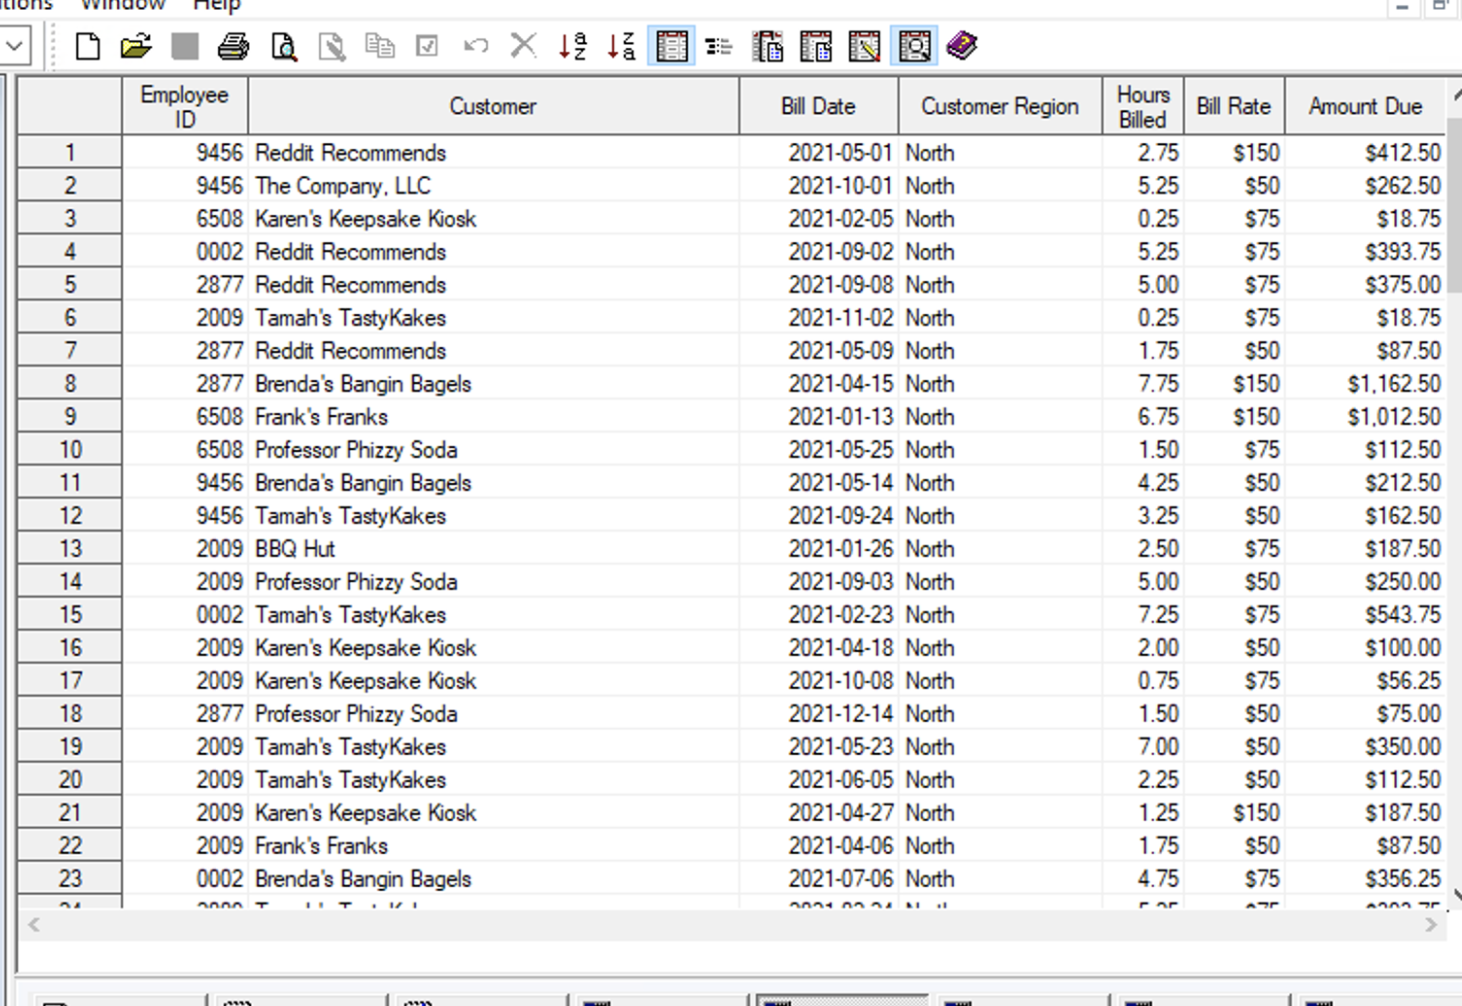Click the amount '$262.50' cell

1365,186
